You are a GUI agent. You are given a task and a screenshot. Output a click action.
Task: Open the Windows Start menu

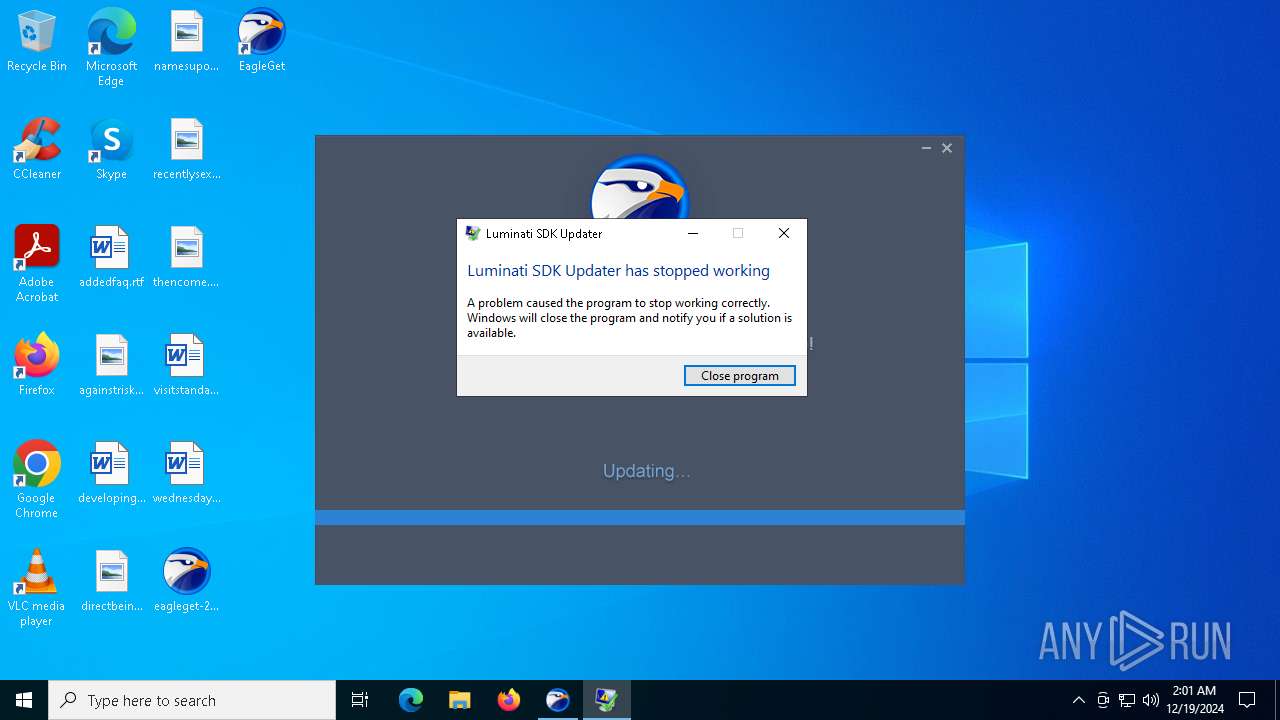point(24,700)
